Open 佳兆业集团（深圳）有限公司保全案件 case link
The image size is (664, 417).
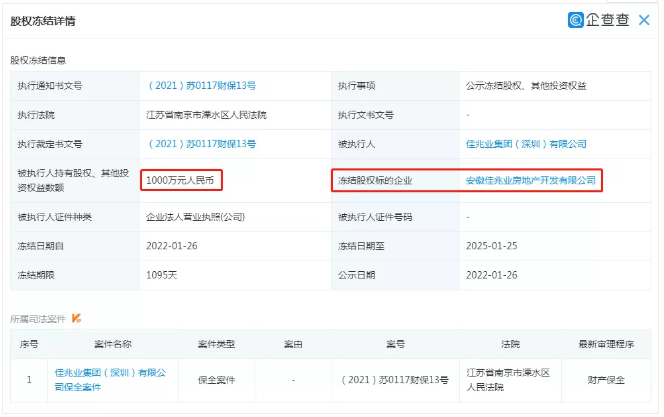click(x=111, y=380)
